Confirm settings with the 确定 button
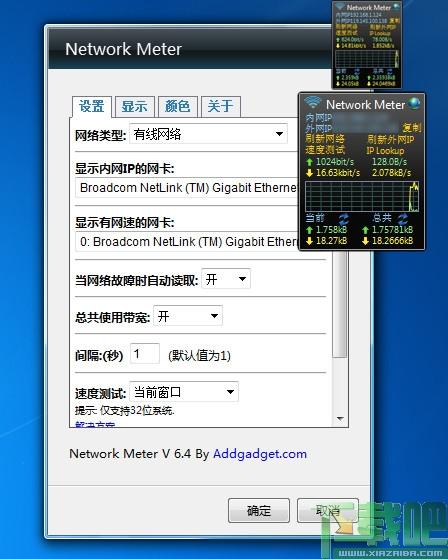 coord(259,511)
